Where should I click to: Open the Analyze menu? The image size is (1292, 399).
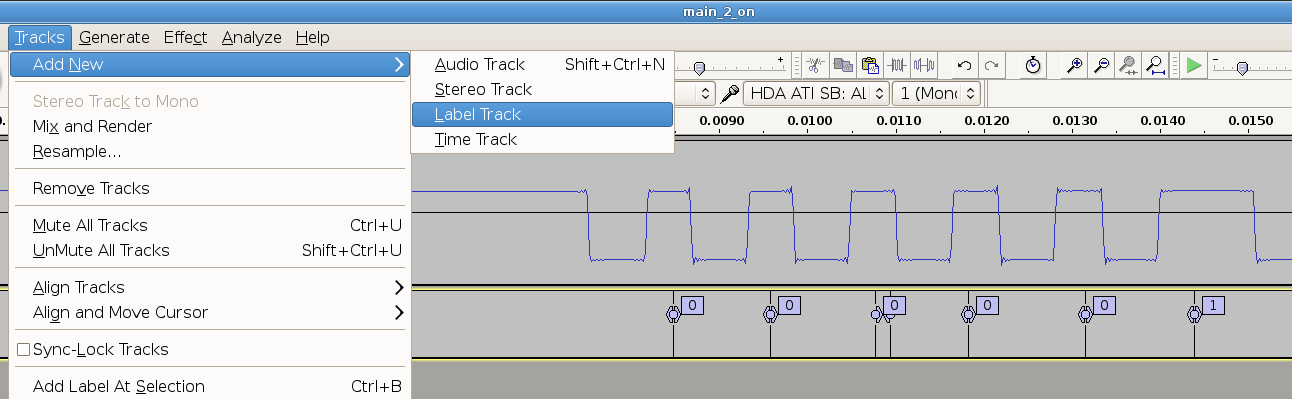[x=252, y=37]
